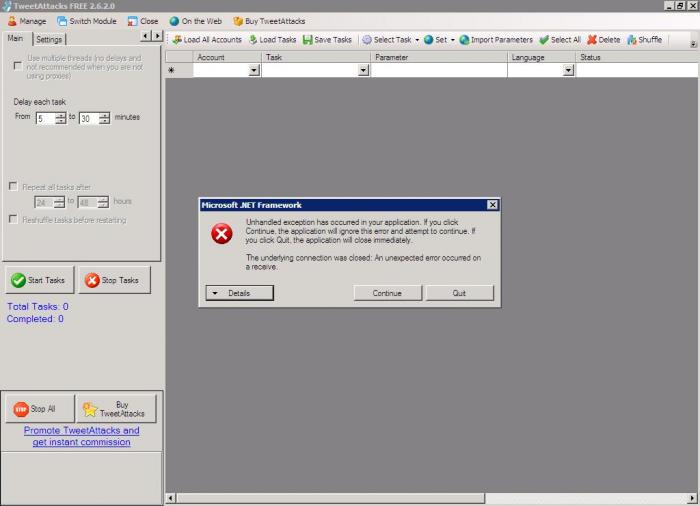Image resolution: width=700 pixels, height=506 pixels.
Task: Click the Select All checkmark icon
Action: coord(544,40)
